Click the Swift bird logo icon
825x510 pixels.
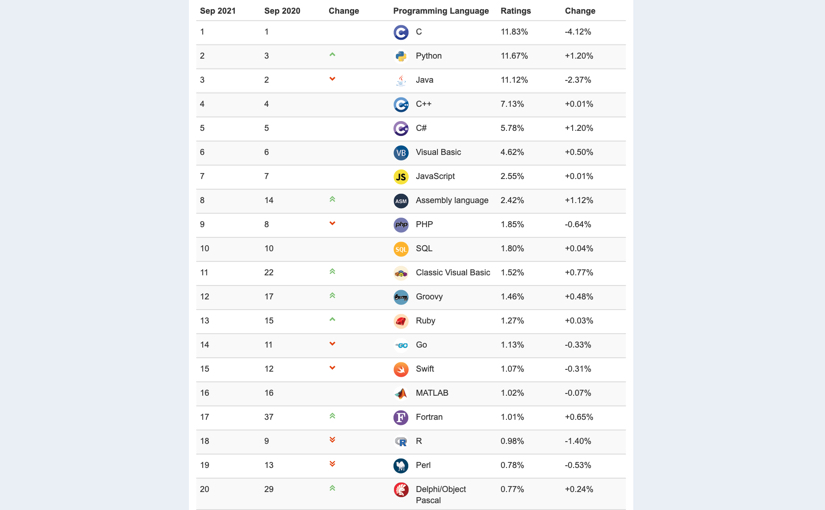coord(401,369)
